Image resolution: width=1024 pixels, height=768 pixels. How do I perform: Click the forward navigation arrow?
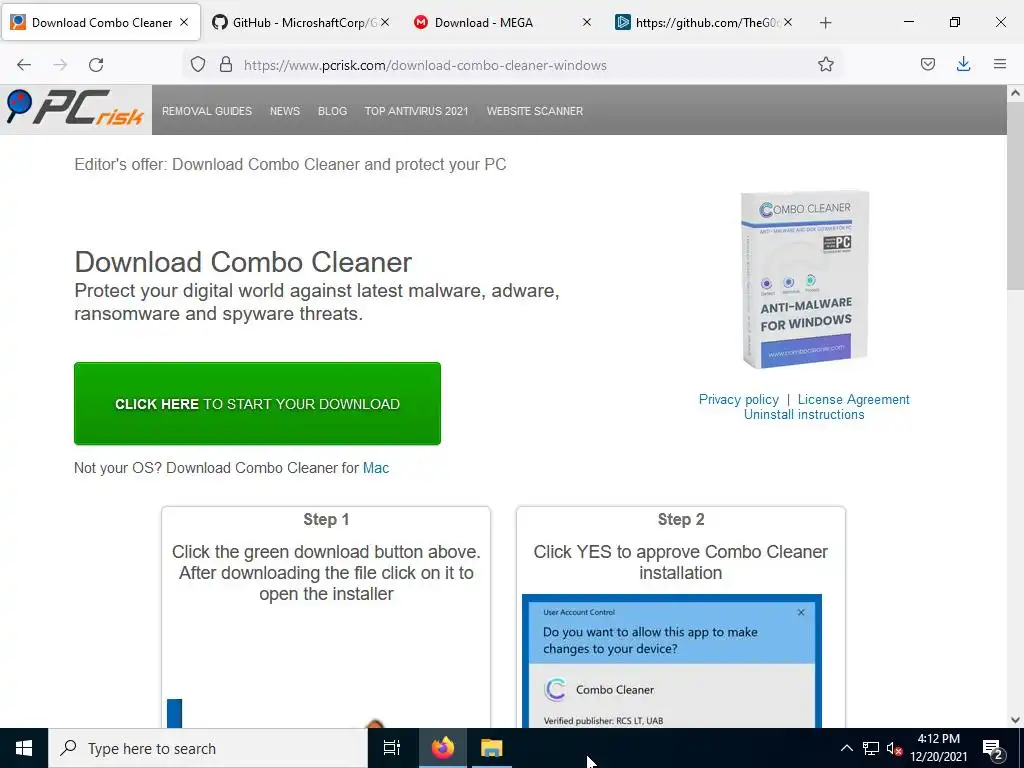(60, 65)
